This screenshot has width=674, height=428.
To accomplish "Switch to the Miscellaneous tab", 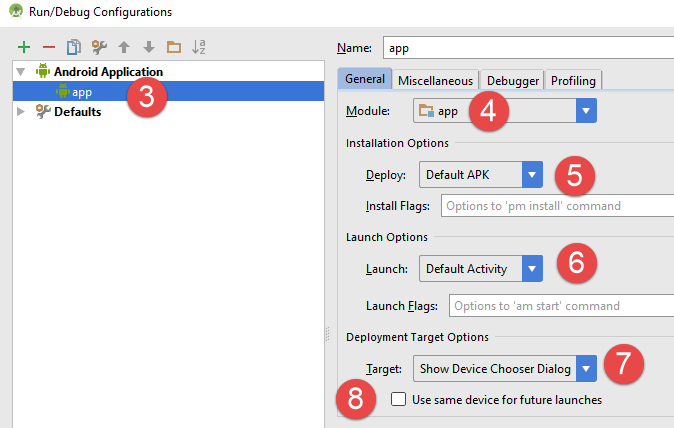I will coord(435,80).
